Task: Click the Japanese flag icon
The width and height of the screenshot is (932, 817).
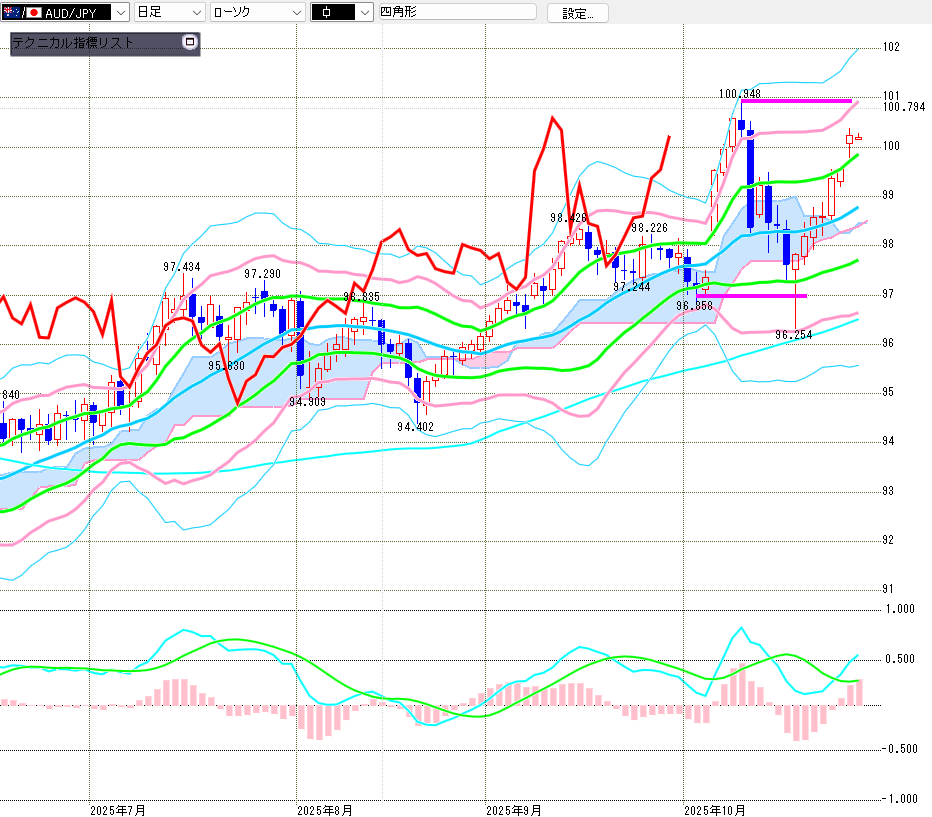Action: [x=34, y=12]
